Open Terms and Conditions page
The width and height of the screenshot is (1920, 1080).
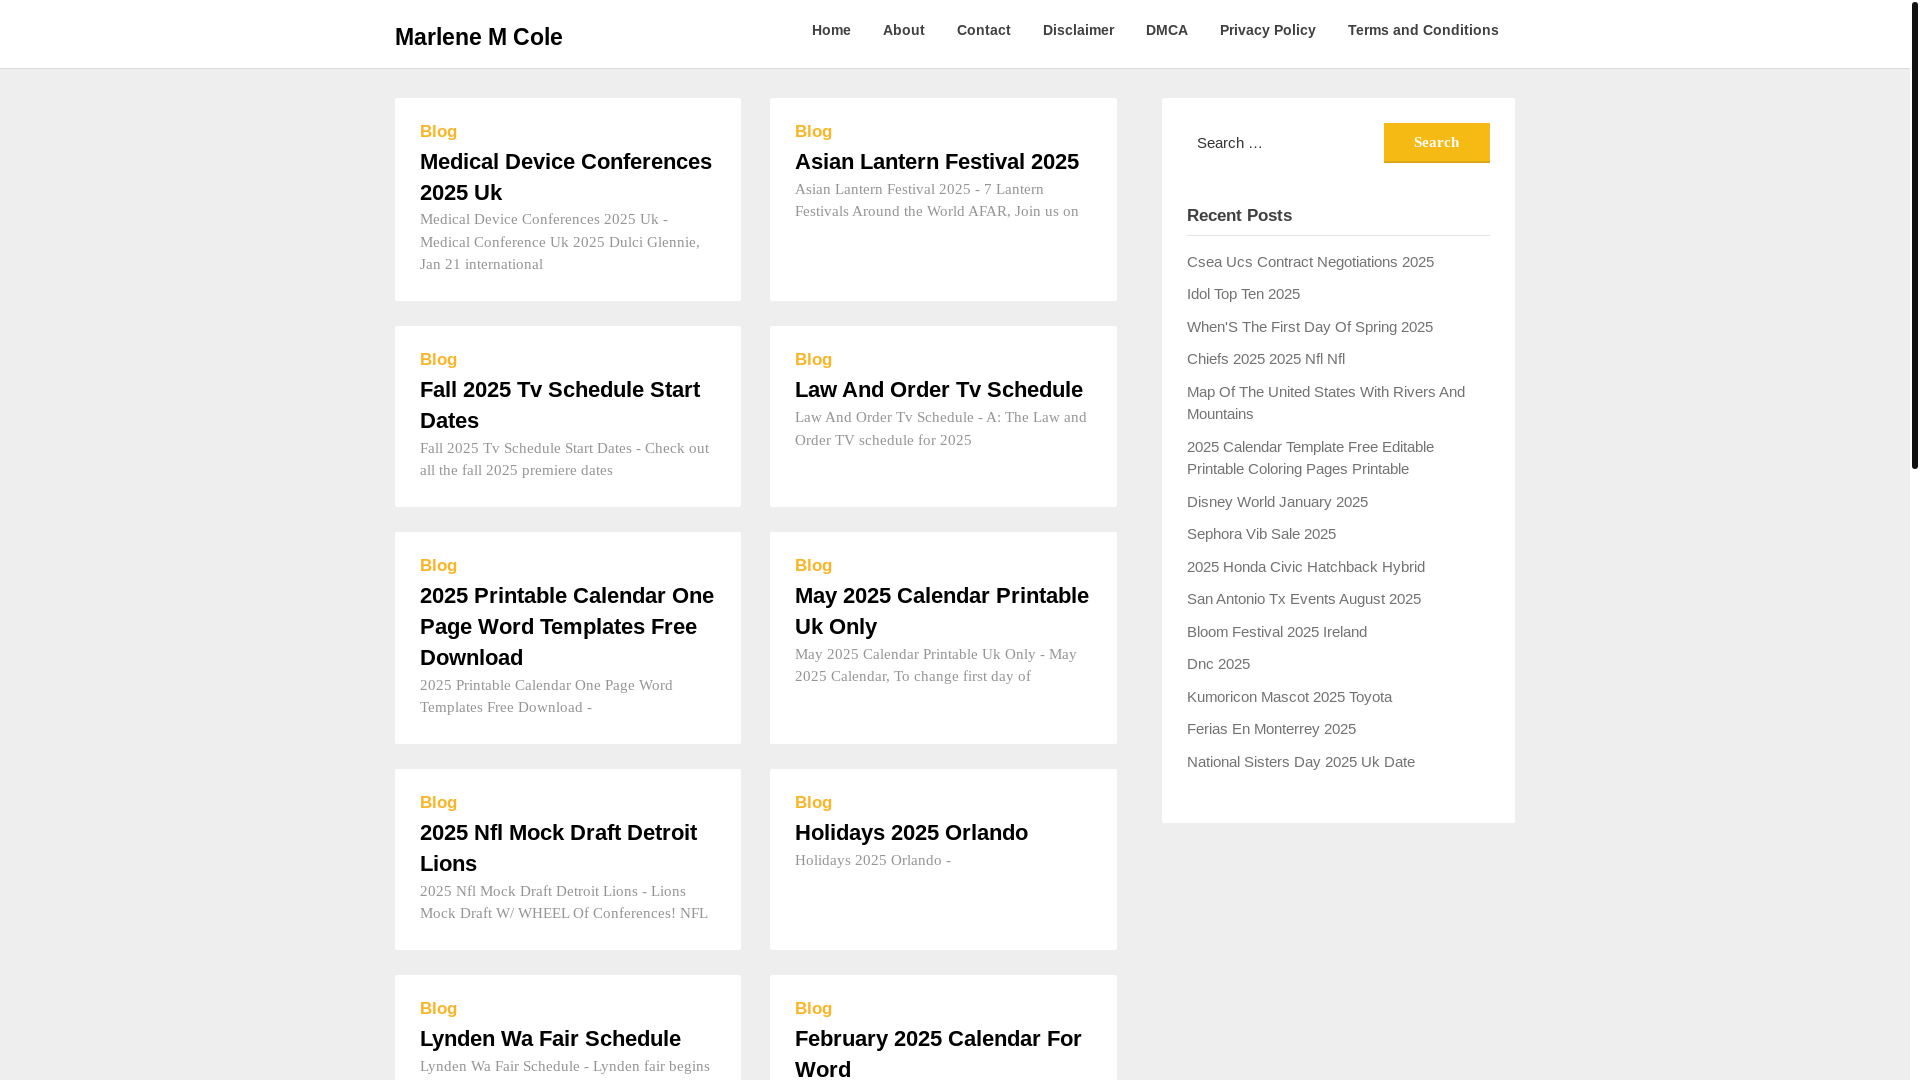(1422, 30)
